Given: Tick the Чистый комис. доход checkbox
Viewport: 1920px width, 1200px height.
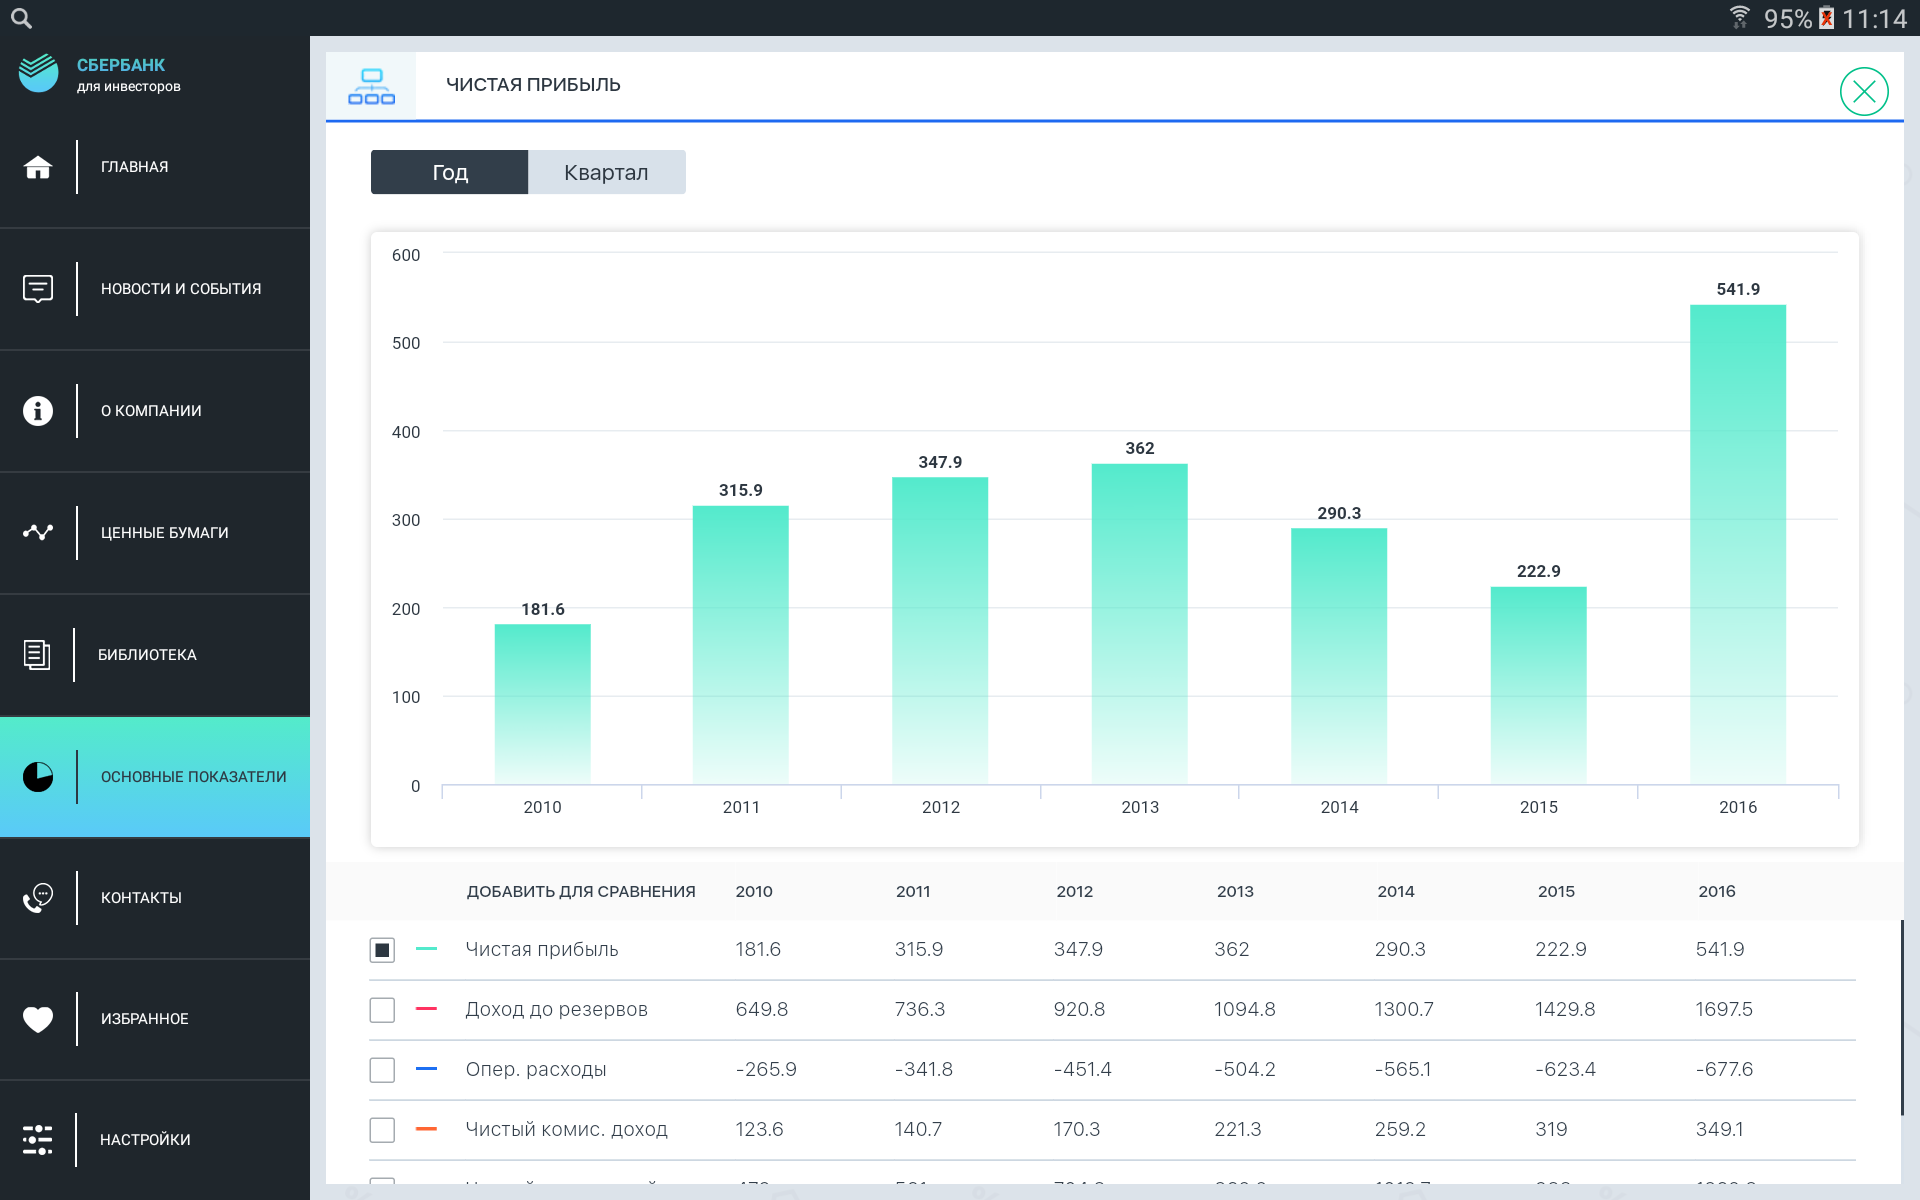Looking at the screenshot, I should coord(382,1130).
